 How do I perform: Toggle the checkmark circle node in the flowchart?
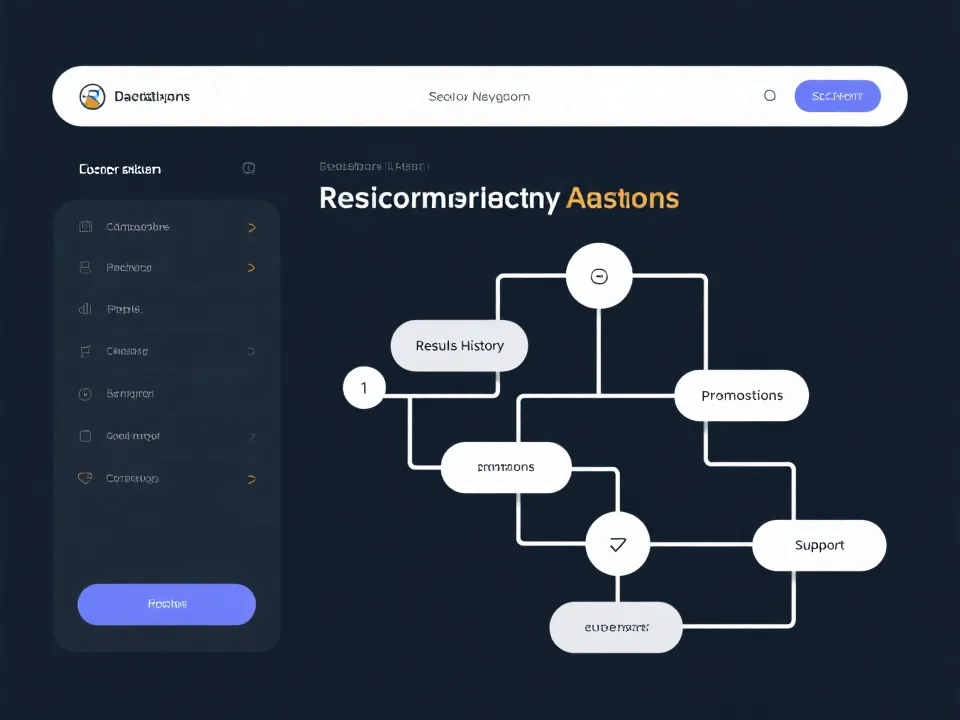click(617, 545)
